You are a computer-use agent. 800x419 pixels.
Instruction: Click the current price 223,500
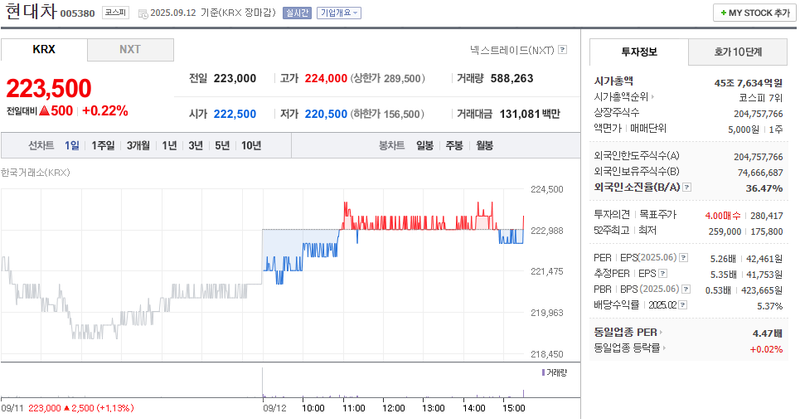click(x=49, y=88)
